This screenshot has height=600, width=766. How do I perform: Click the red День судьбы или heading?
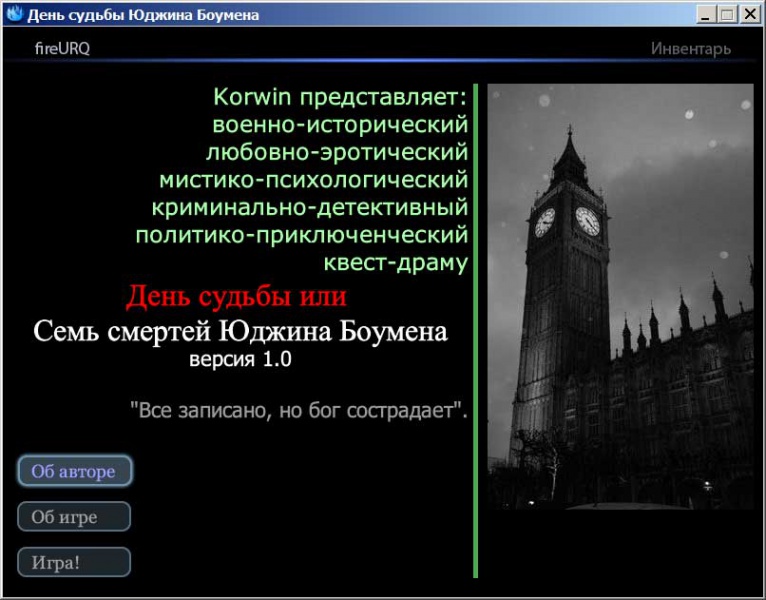tap(236, 297)
